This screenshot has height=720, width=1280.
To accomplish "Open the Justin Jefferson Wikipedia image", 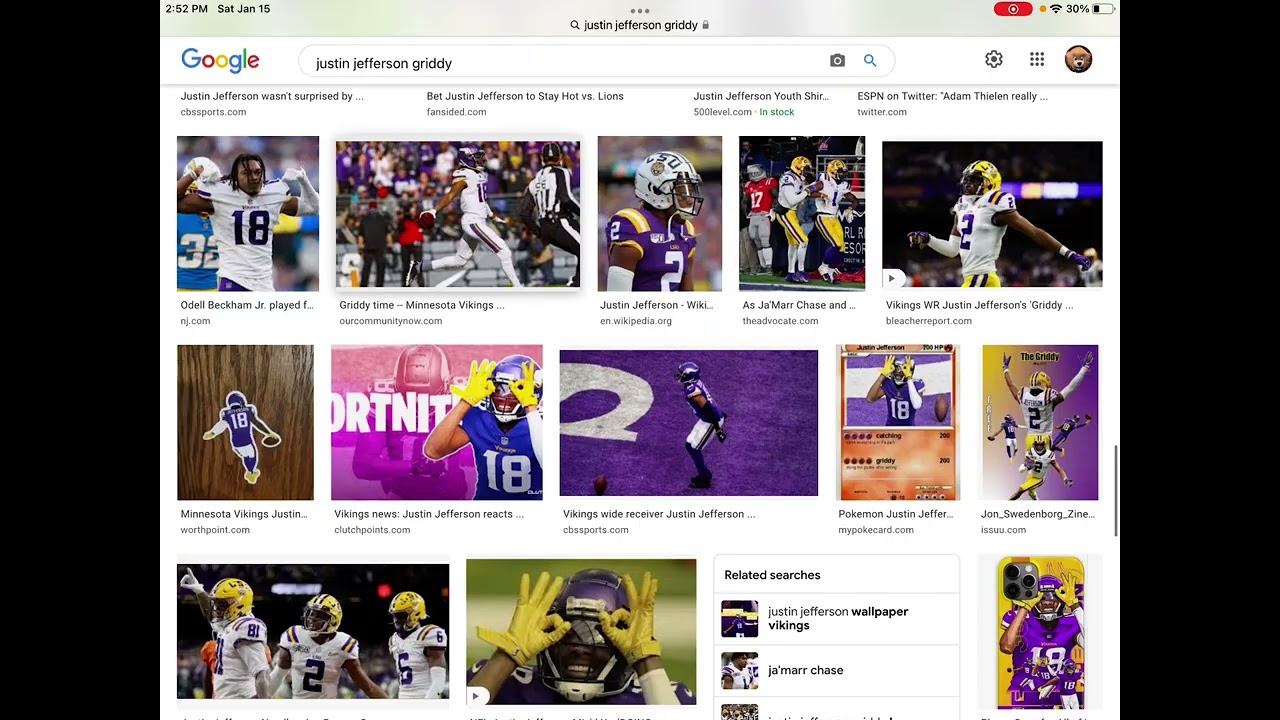I will (x=660, y=214).
